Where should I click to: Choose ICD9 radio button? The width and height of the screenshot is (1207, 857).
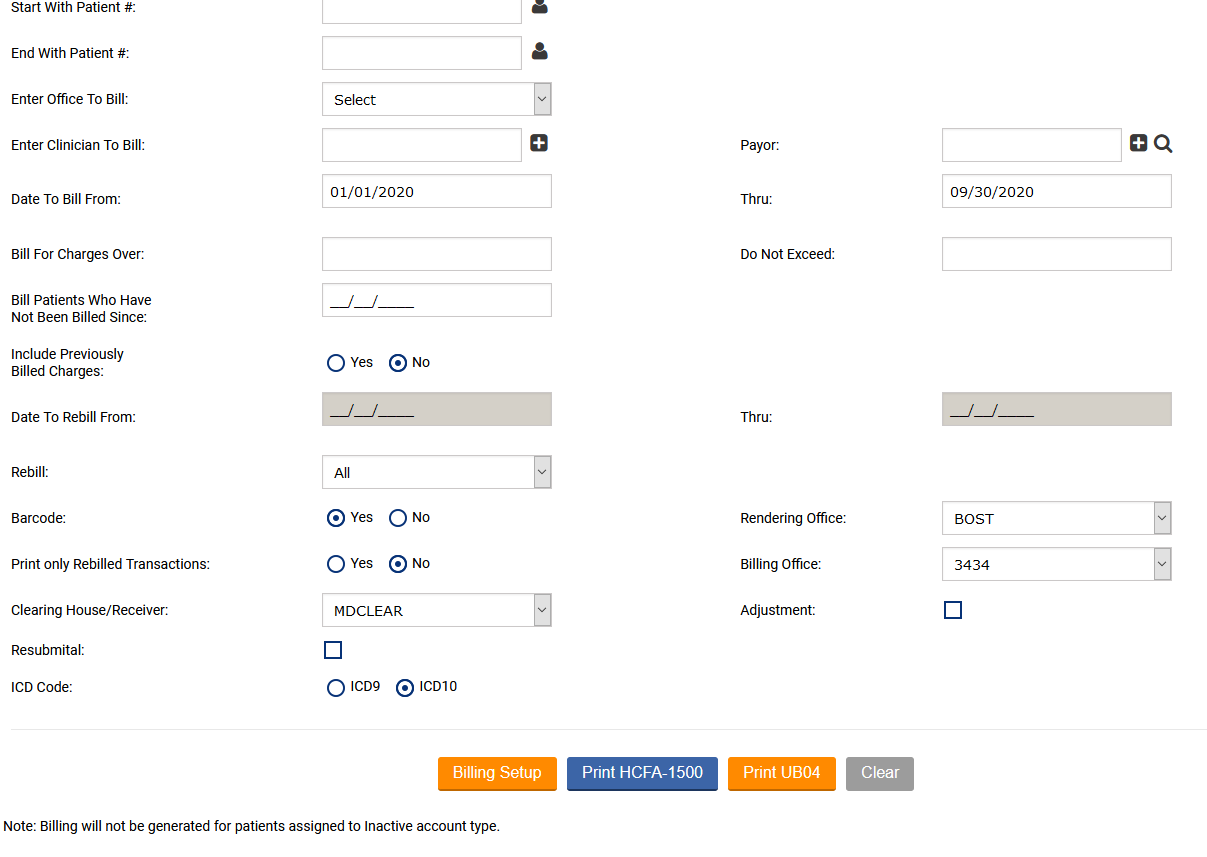click(x=336, y=688)
